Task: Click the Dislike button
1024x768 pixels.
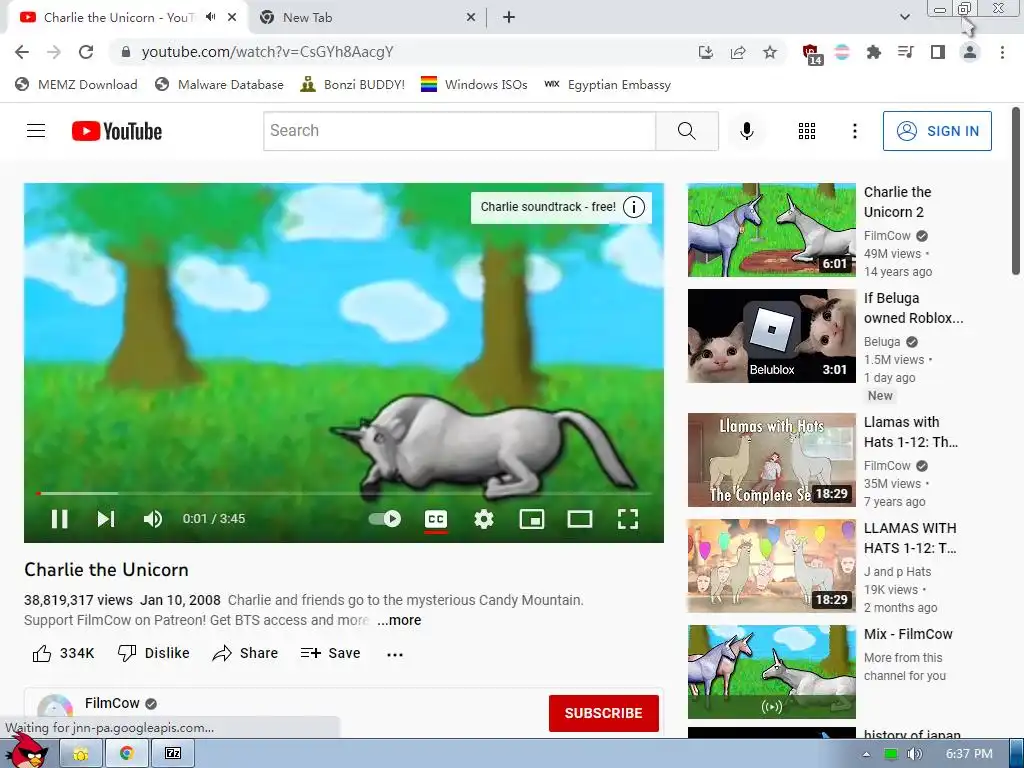Action: point(153,653)
